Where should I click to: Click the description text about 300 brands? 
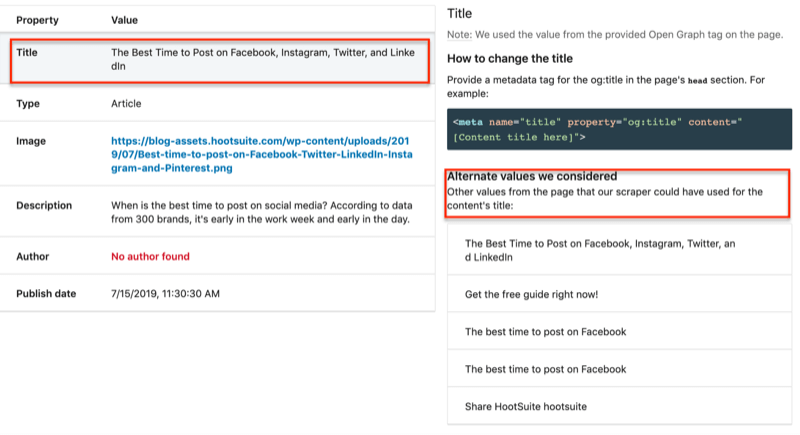(261, 212)
